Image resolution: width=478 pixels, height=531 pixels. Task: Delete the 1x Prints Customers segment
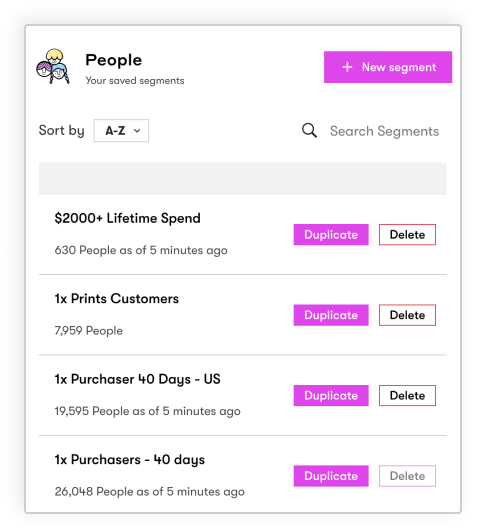point(407,315)
